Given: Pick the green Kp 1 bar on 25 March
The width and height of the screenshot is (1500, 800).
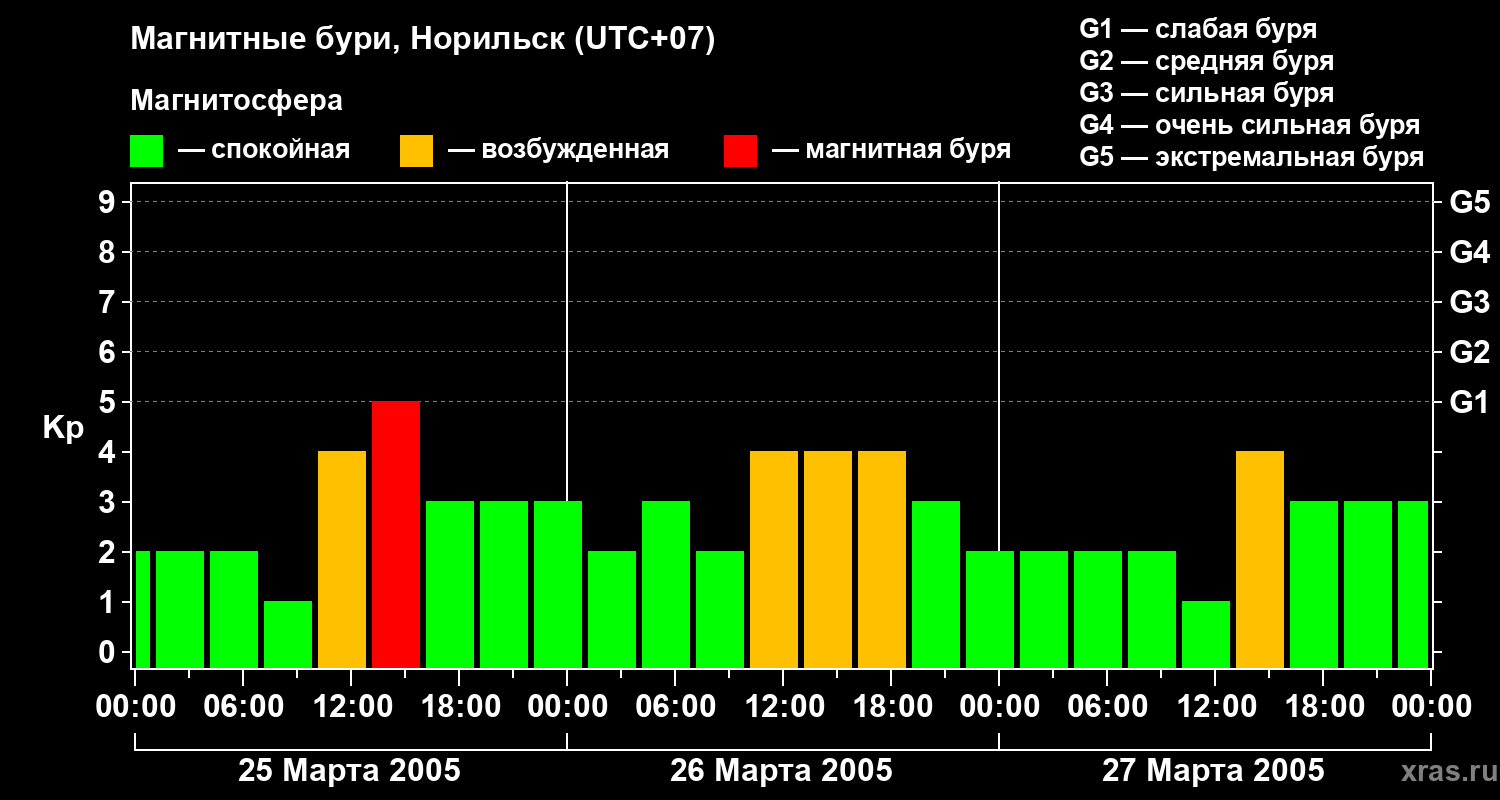Looking at the screenshot, I should 288,635.
